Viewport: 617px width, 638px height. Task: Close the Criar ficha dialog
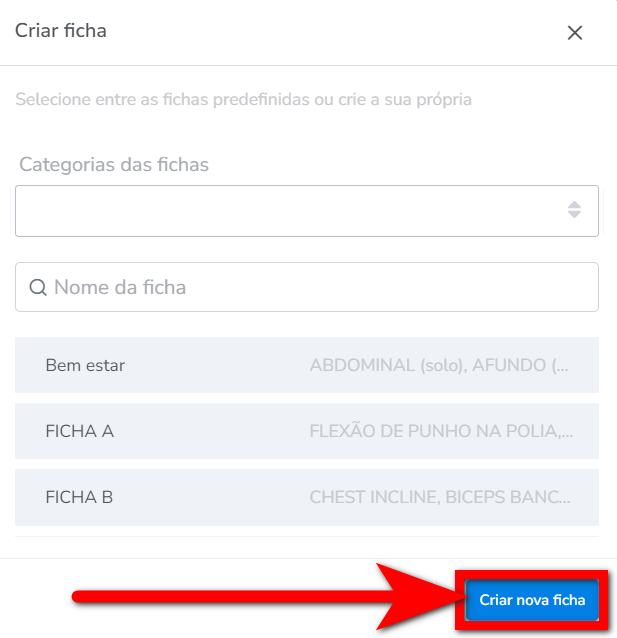[575, 33]
